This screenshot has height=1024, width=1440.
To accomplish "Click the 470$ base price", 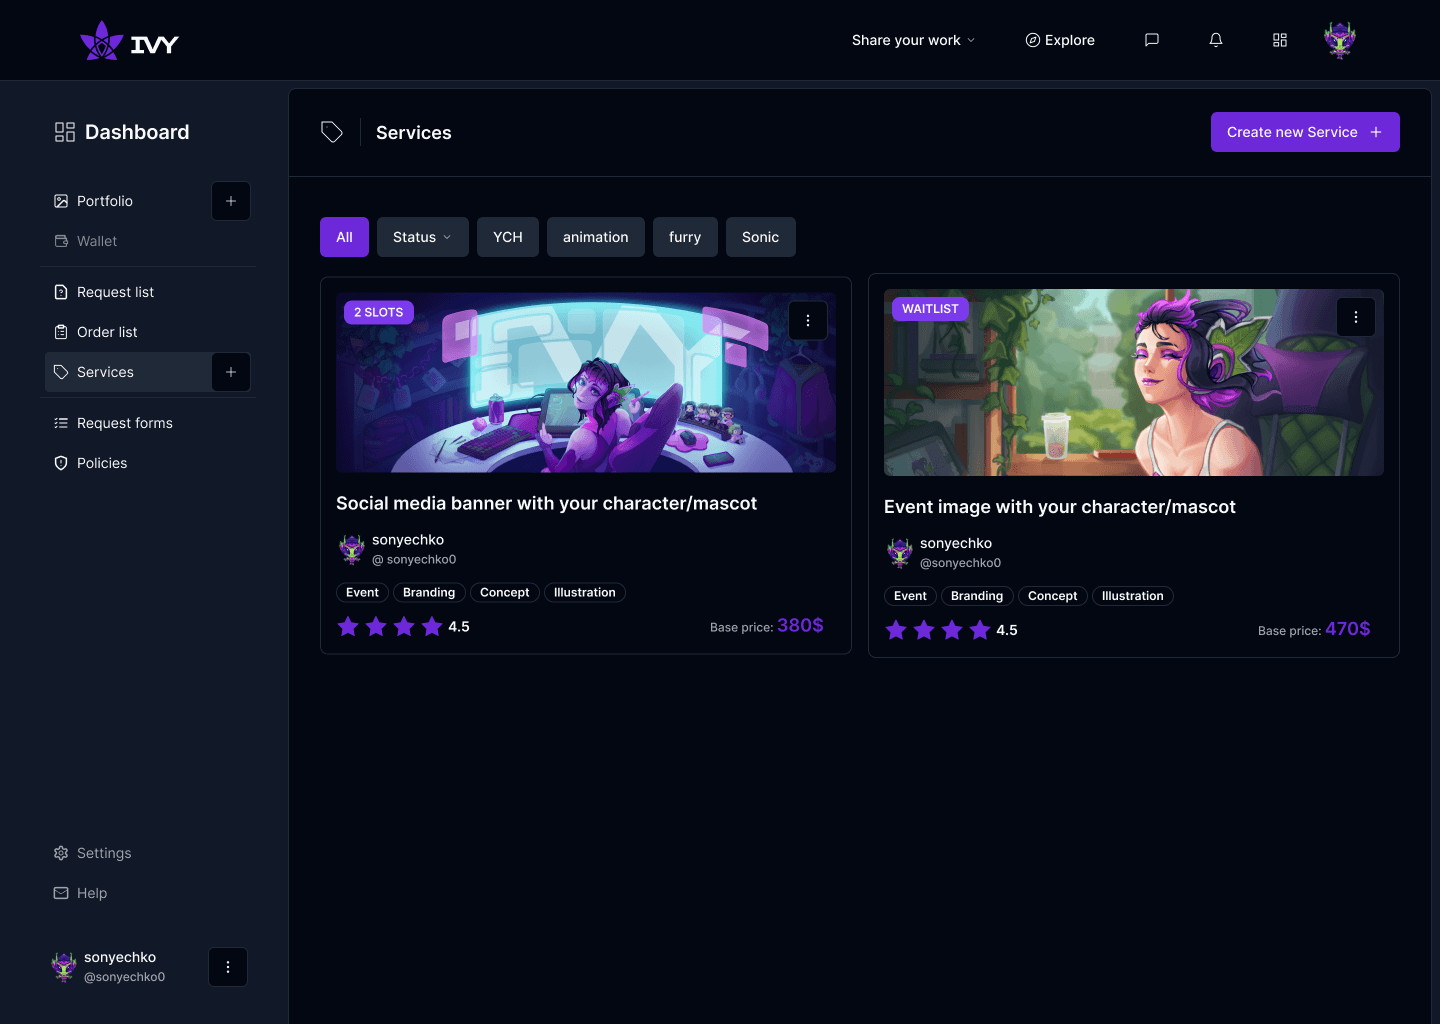I will tap(1348, 629).
